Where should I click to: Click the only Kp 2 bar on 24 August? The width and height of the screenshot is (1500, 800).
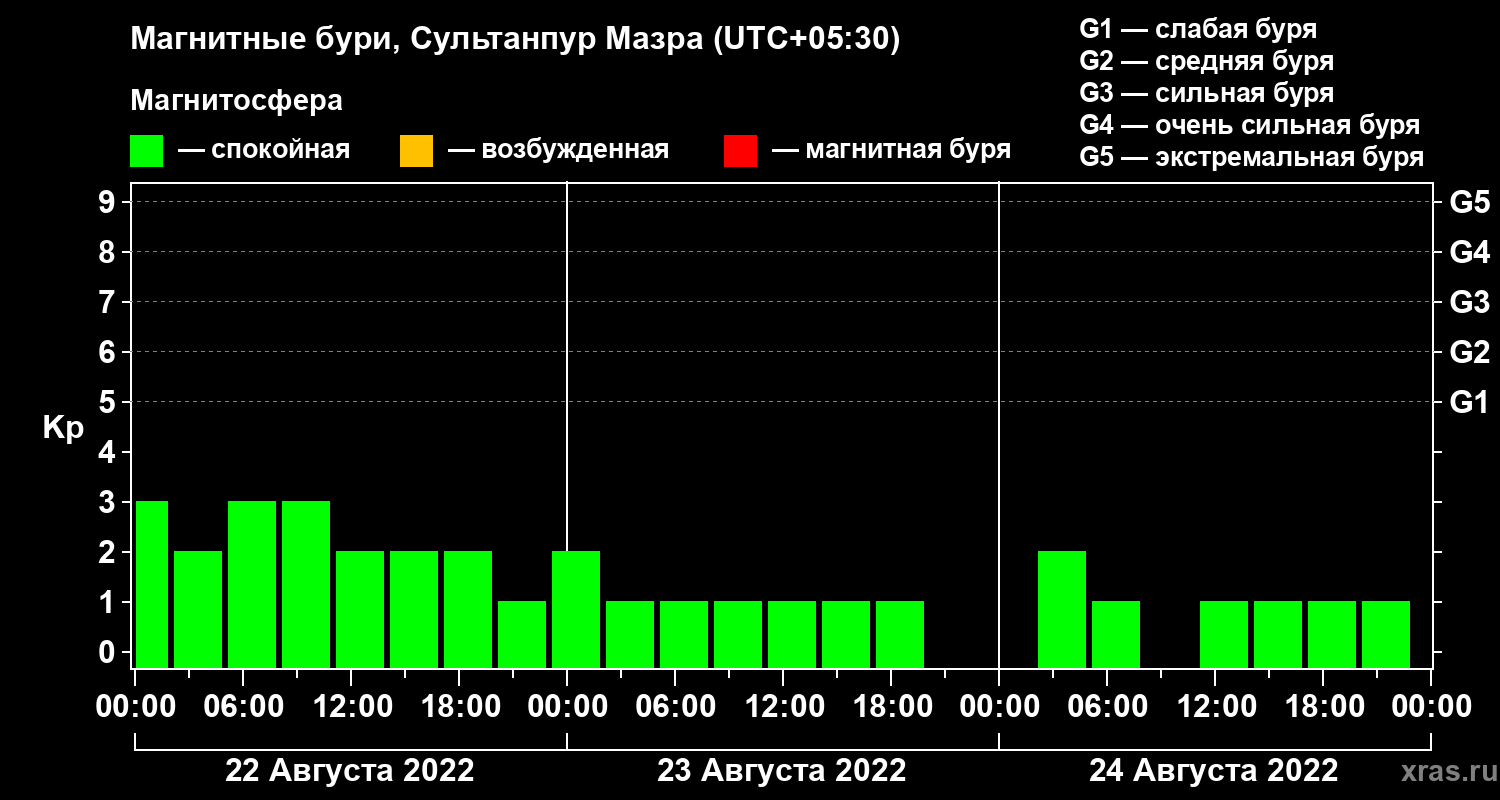tap(1062, 609)
